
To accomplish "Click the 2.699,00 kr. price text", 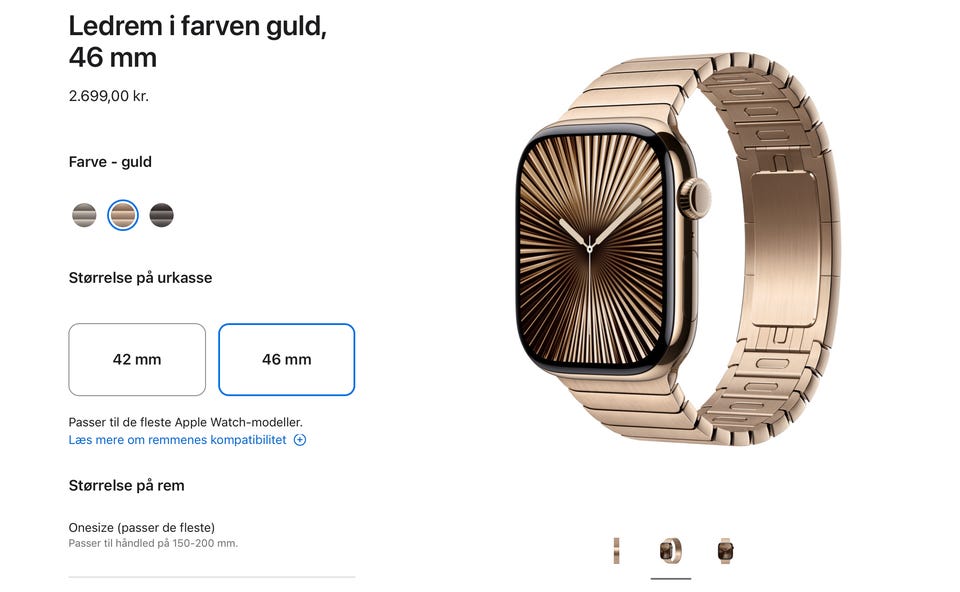I will pyautogui.click(x=109, y=96).
